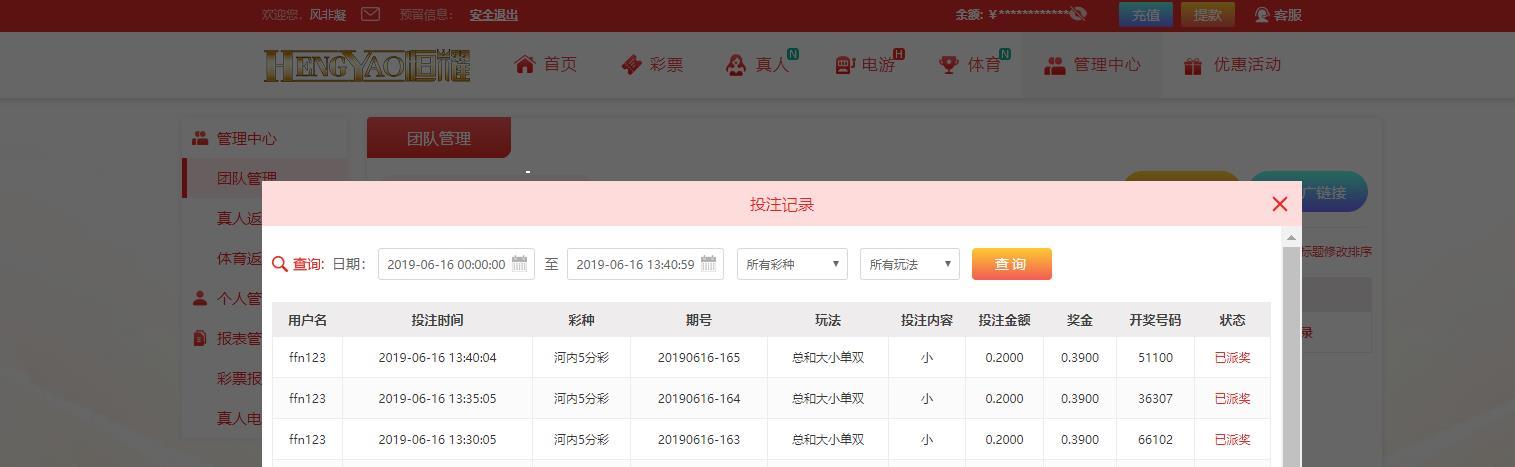1515x467 pixels.
Task: Click 已派奖 status in row 20190616-164
Action: [1232, 398]
